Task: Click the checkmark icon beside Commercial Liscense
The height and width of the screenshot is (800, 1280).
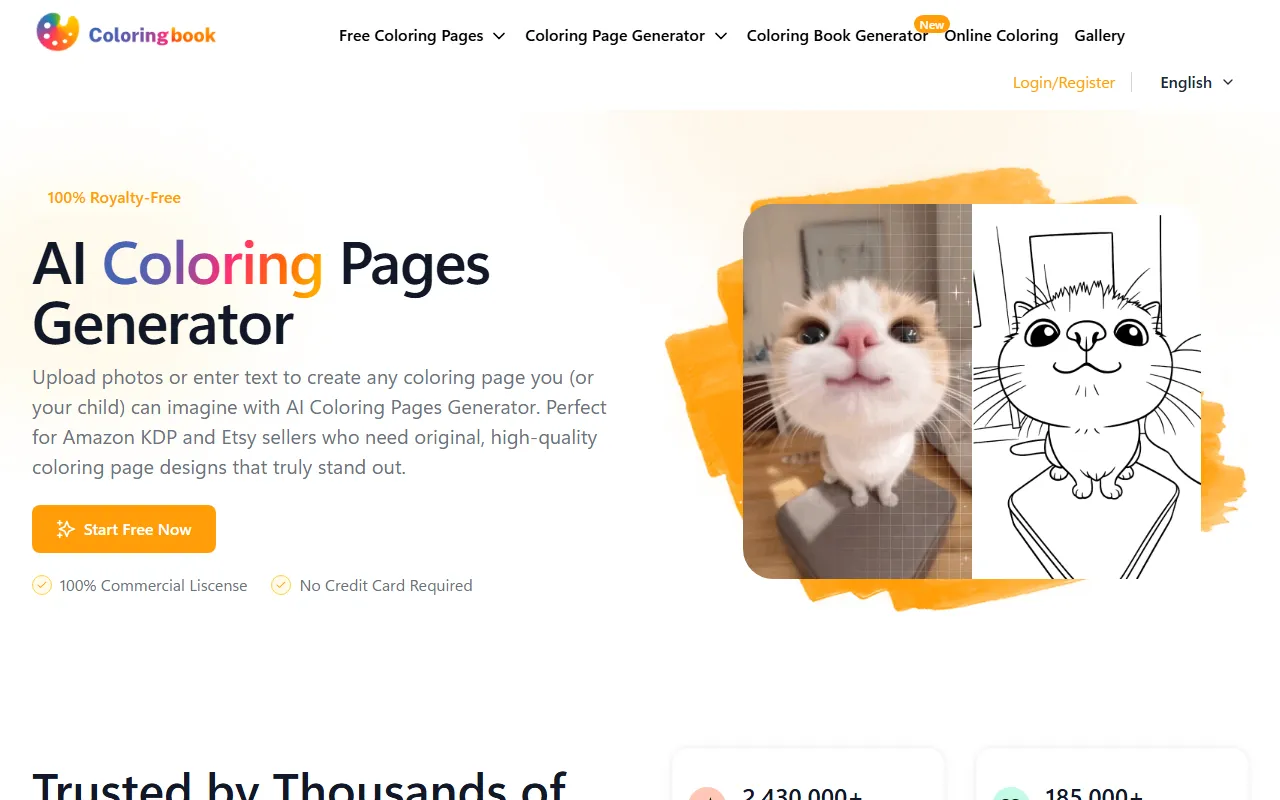Action: (x=42, y=585)
